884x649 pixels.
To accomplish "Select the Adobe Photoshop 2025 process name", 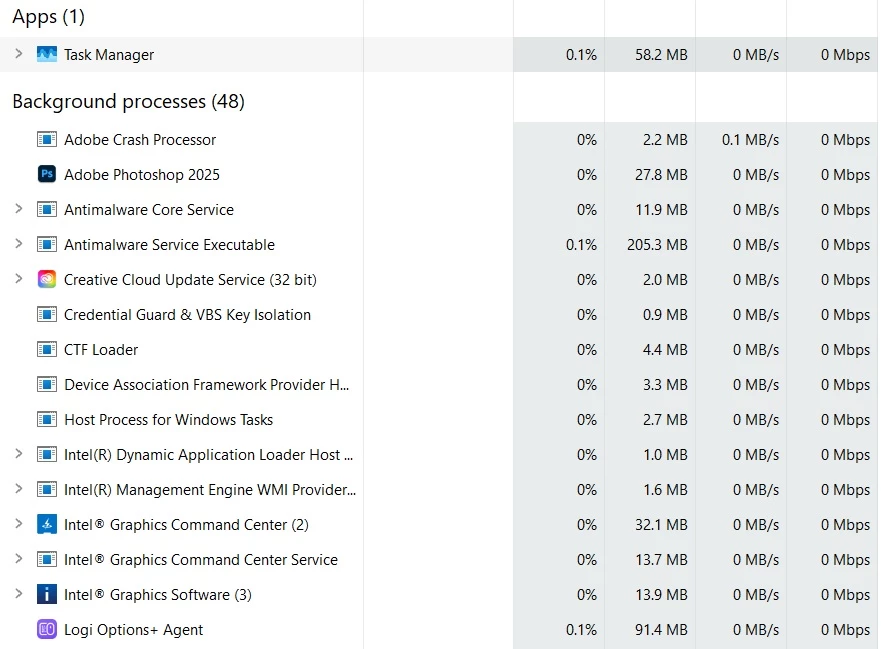I will pos(142,175).
